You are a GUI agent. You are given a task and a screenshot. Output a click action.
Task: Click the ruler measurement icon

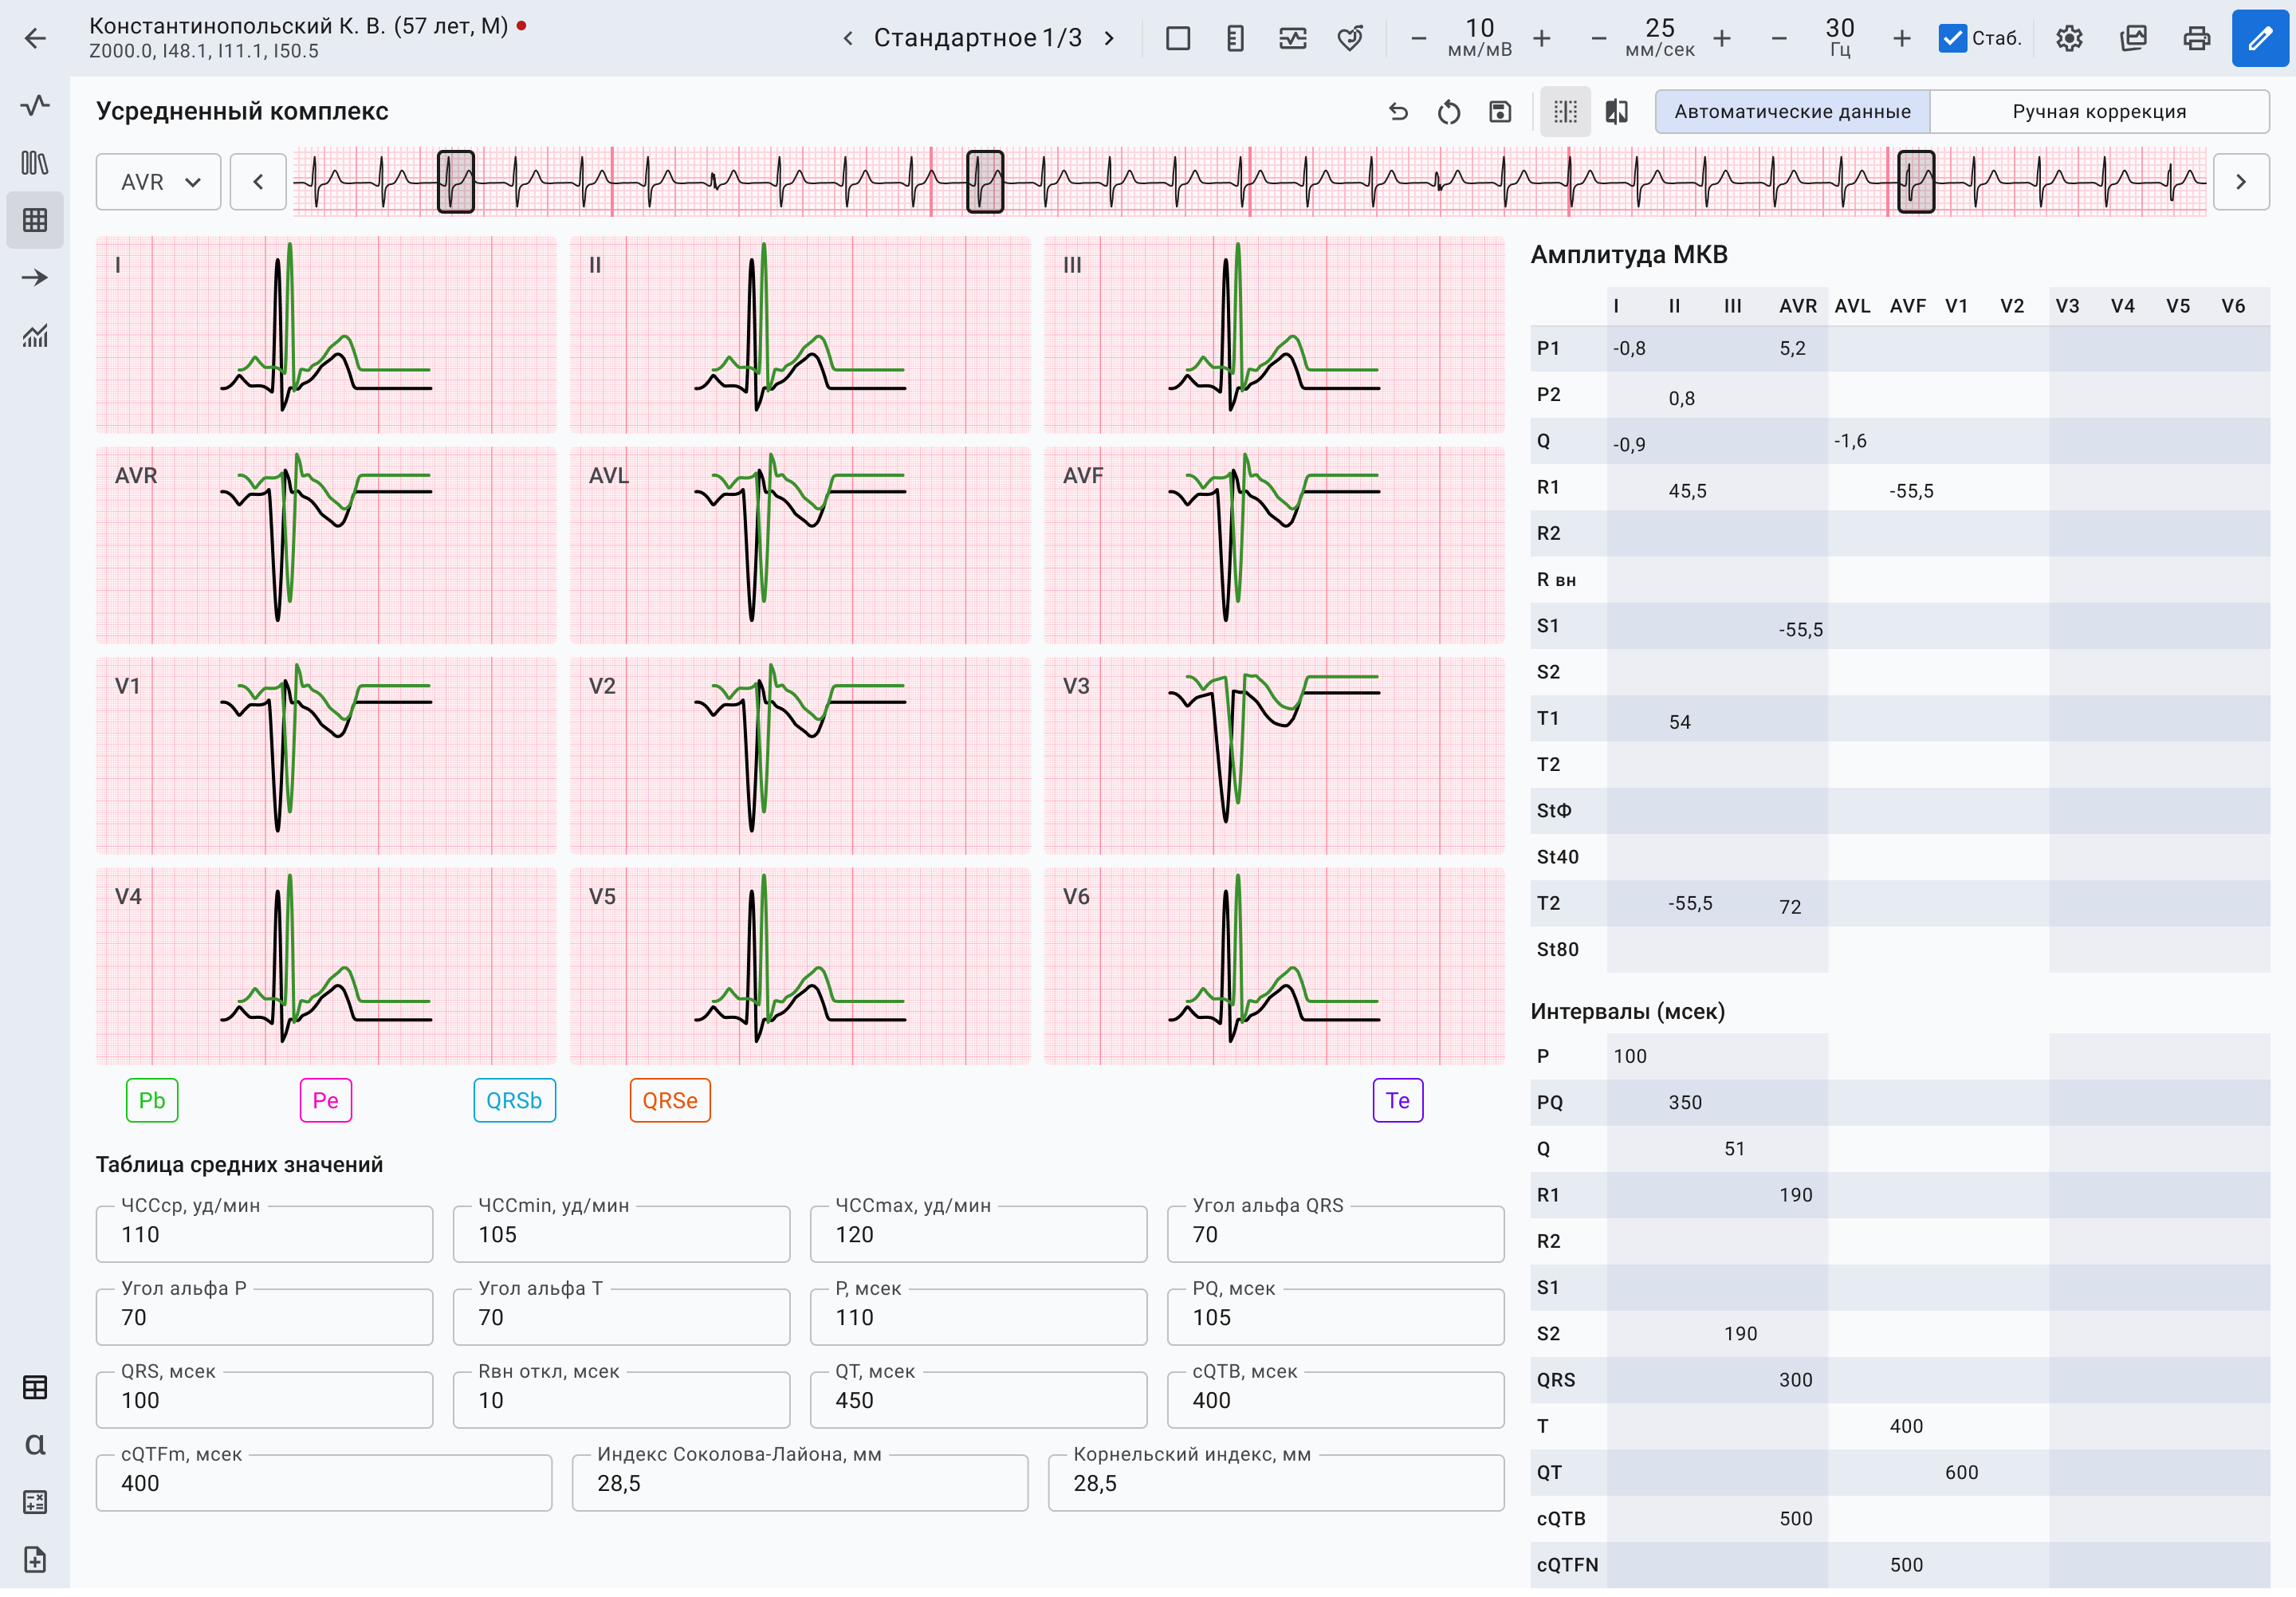pyautogui.click(x=1235, y=38)
